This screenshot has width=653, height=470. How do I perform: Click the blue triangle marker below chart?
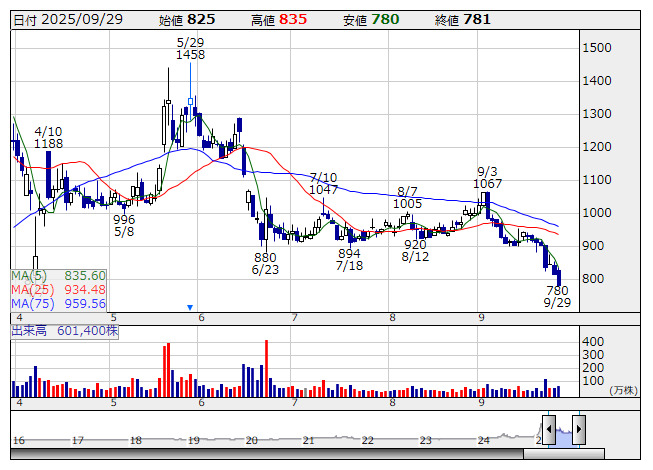(190, 308)
